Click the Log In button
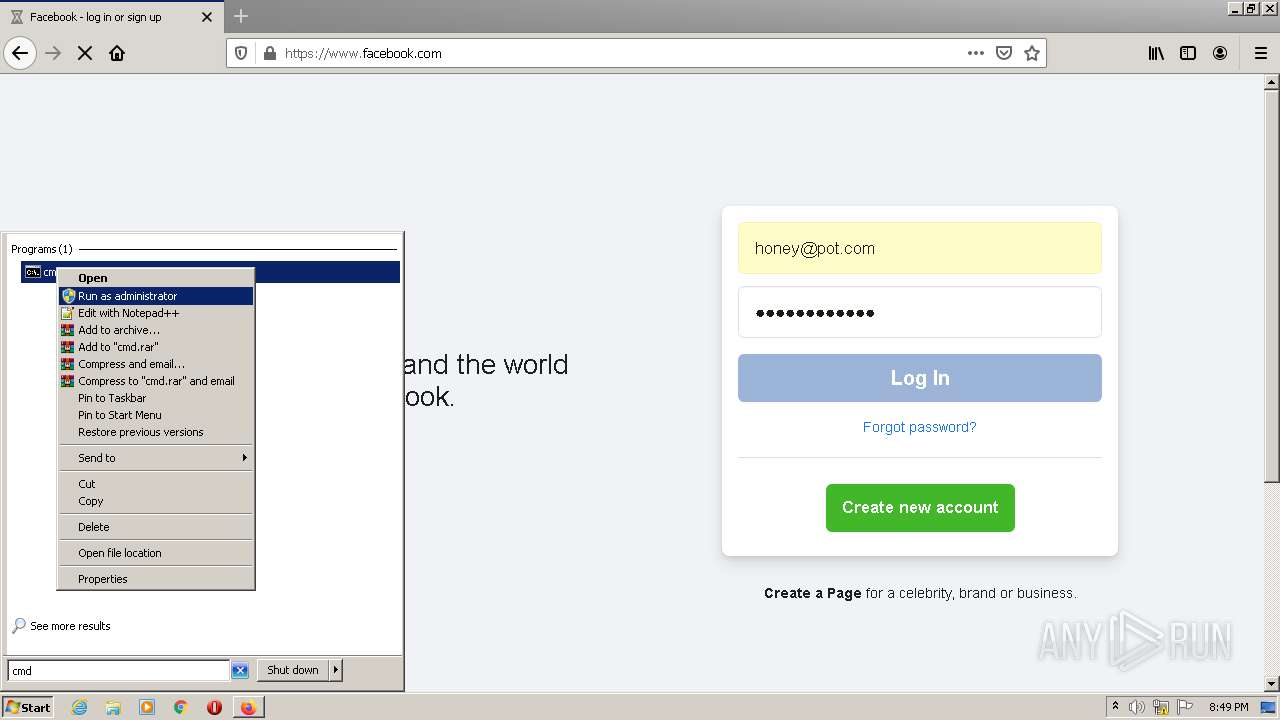 click(x=919, y=378)
